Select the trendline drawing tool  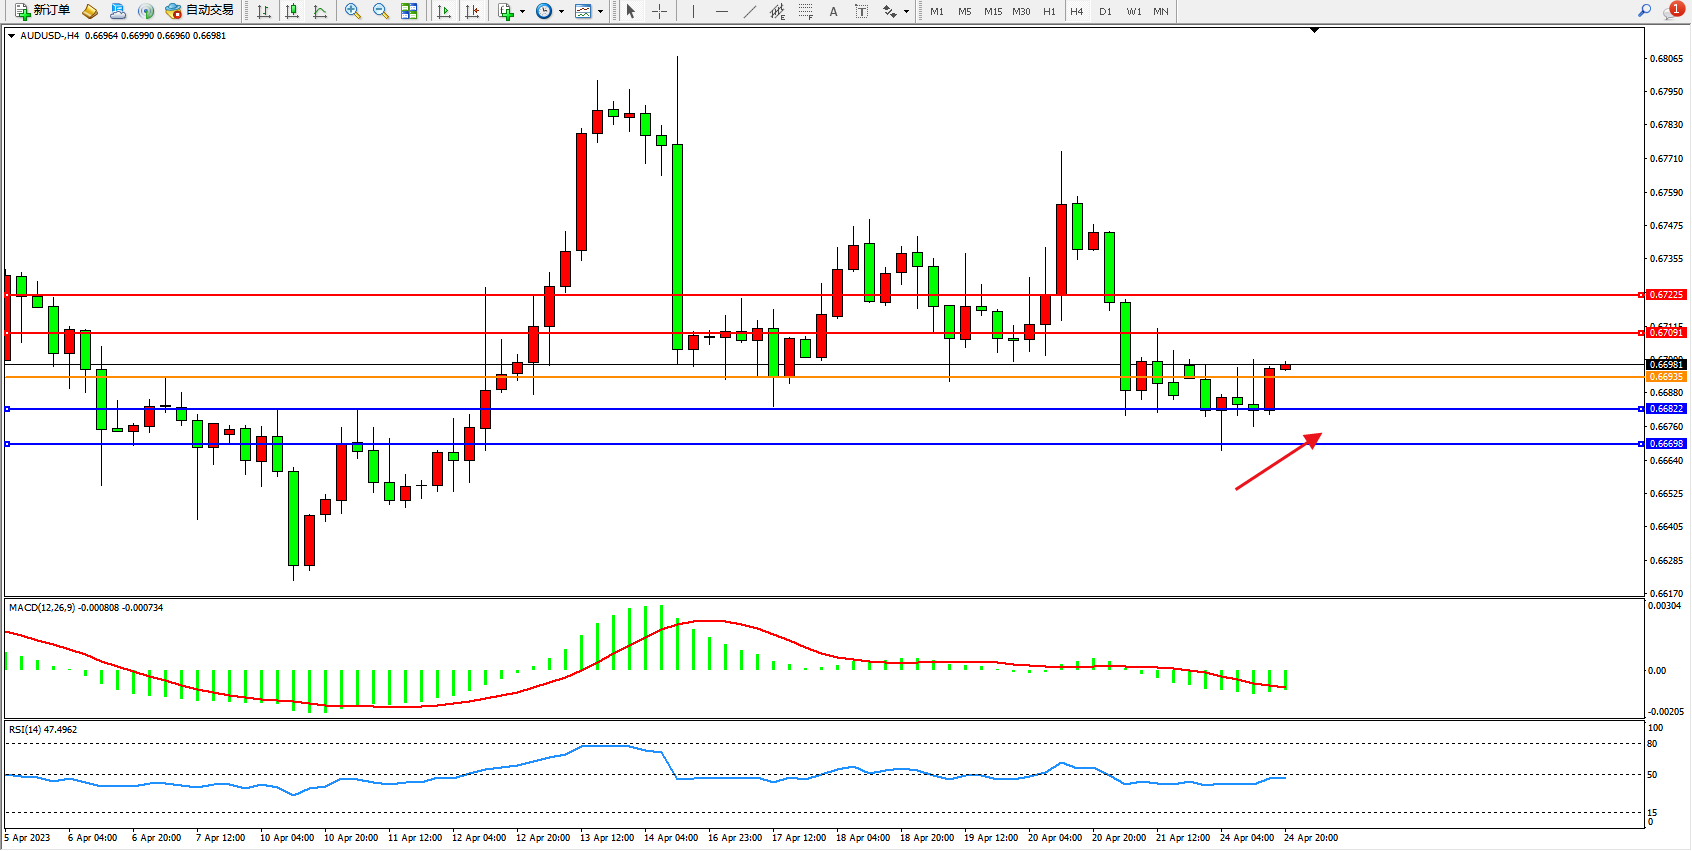(749, 11)
